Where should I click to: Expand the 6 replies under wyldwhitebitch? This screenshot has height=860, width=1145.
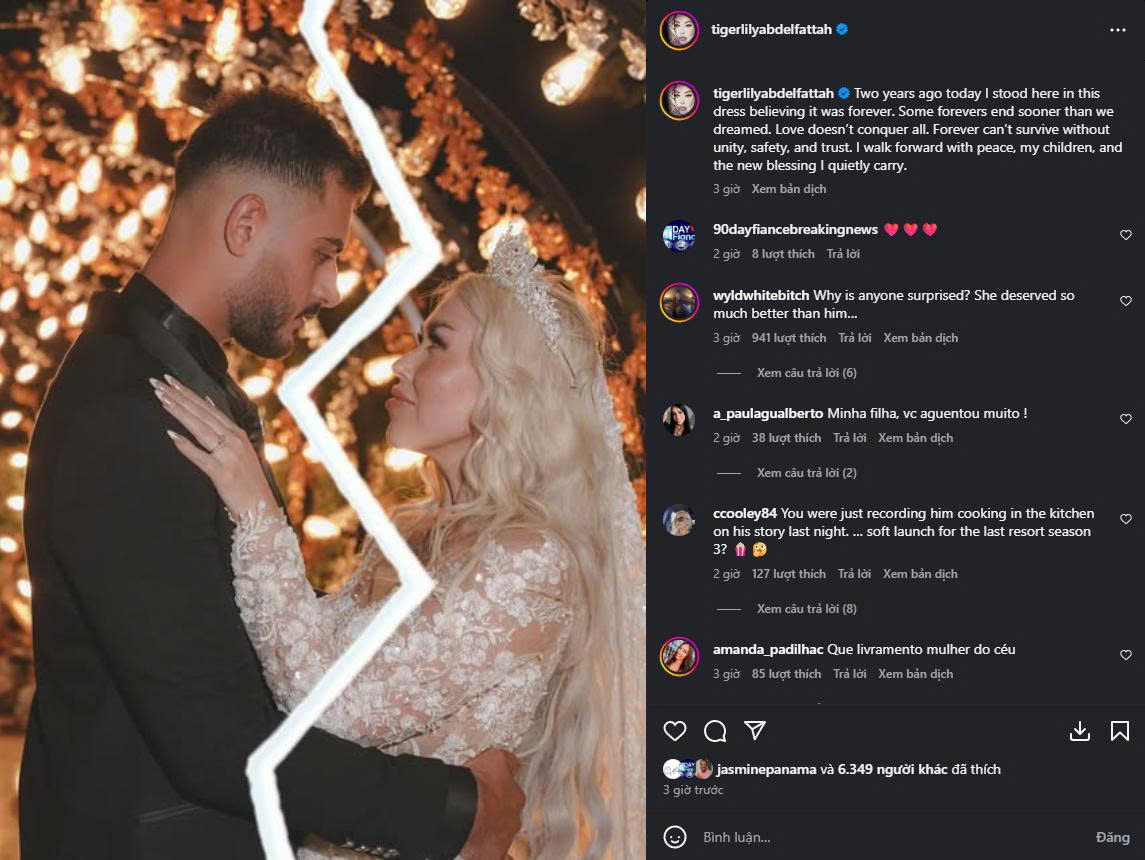806,373
